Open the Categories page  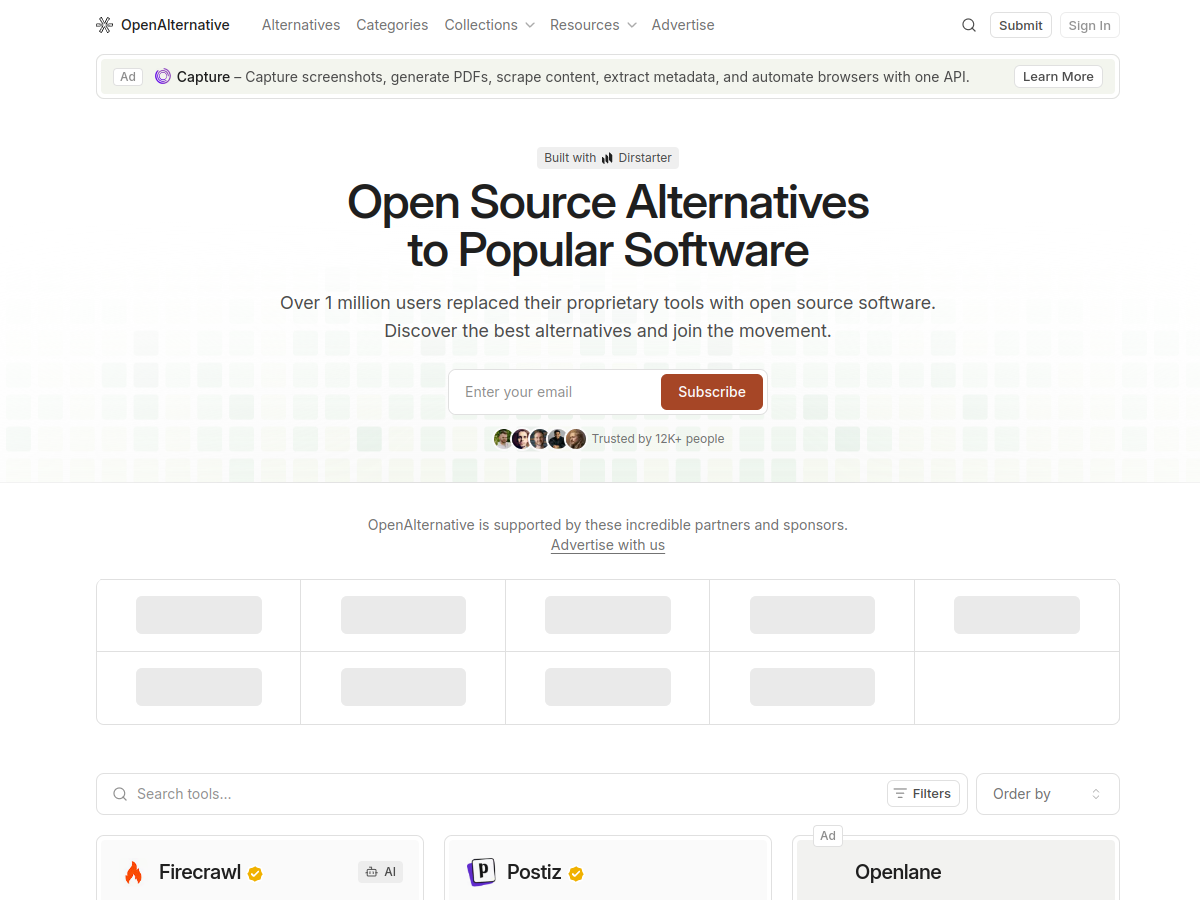click(392, 25)
